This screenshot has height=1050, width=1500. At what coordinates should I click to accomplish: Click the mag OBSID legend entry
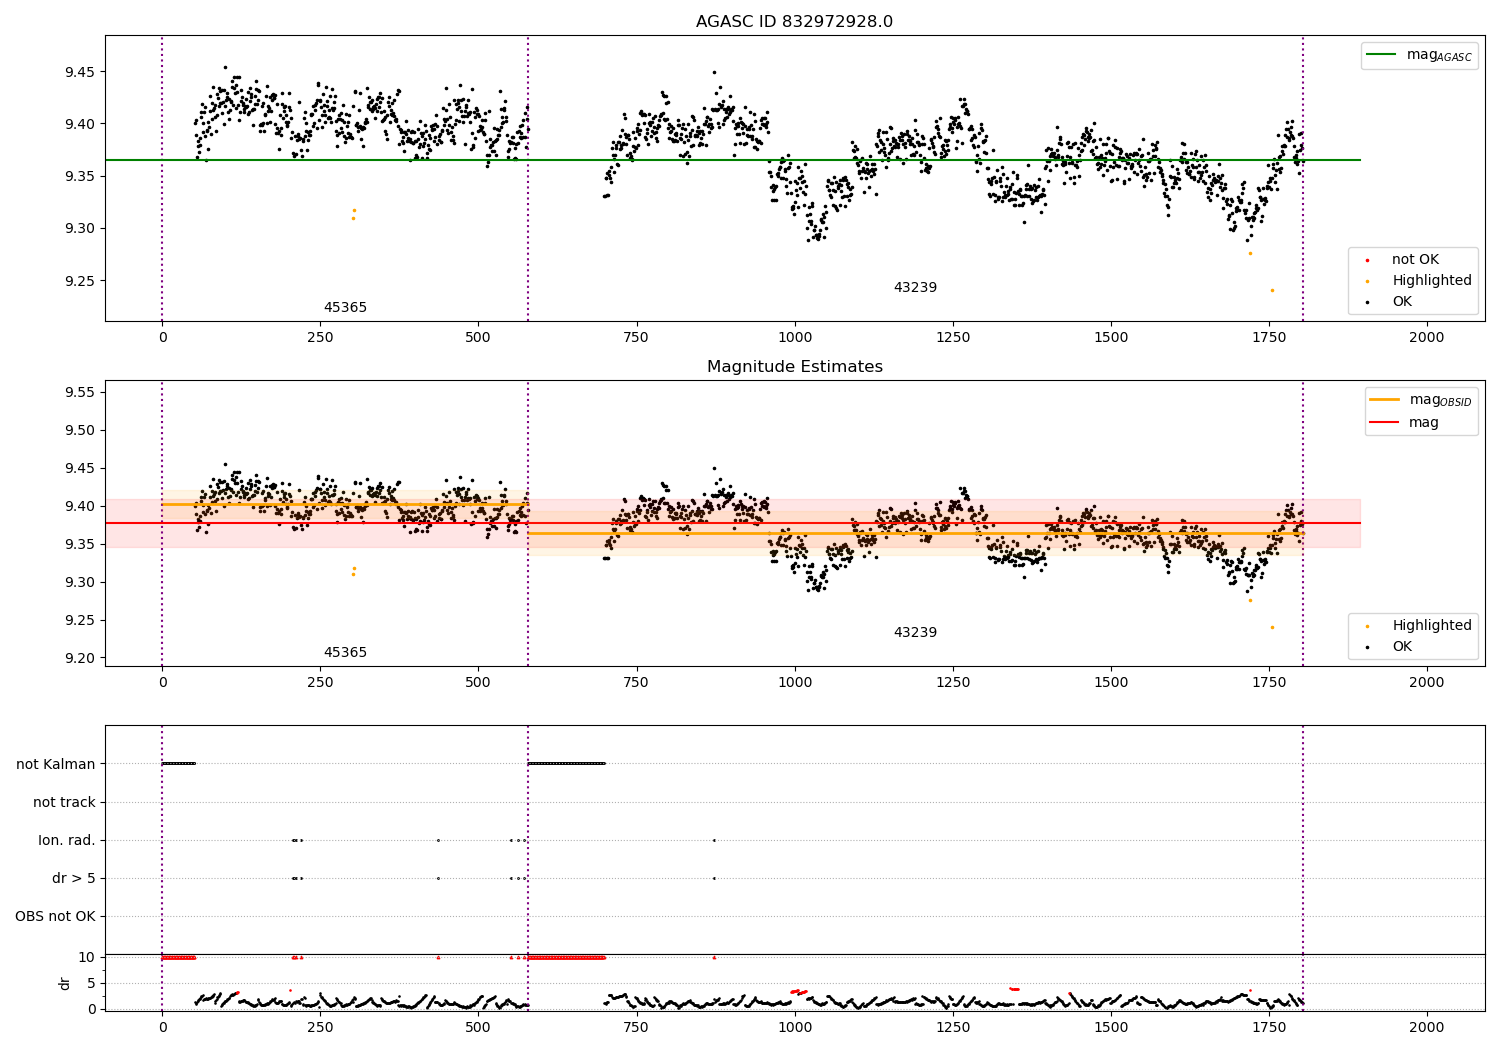coord(1421,400)
